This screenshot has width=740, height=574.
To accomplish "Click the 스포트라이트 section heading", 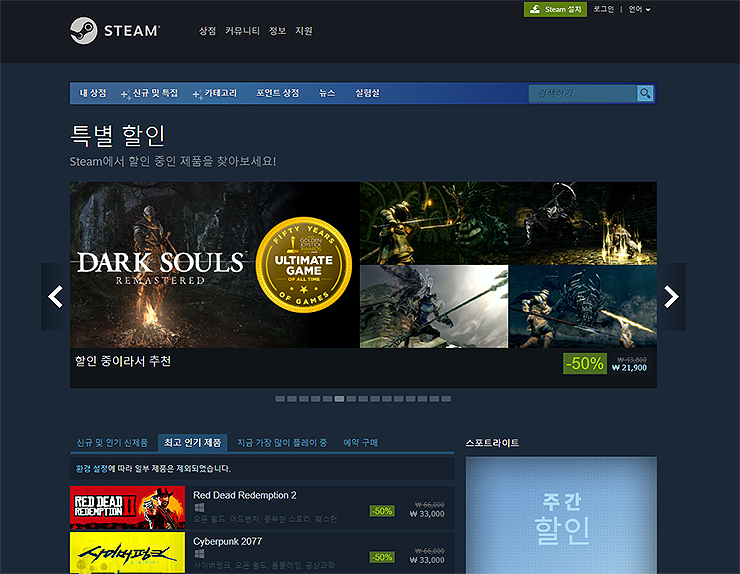I will (492, 443).
